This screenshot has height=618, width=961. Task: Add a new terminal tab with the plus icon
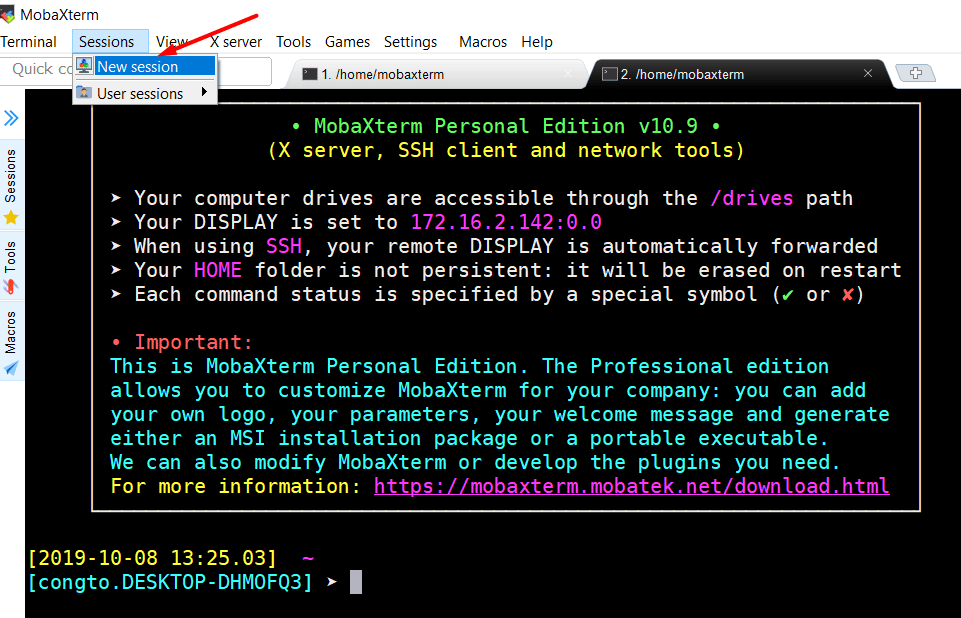click(916, 73)
